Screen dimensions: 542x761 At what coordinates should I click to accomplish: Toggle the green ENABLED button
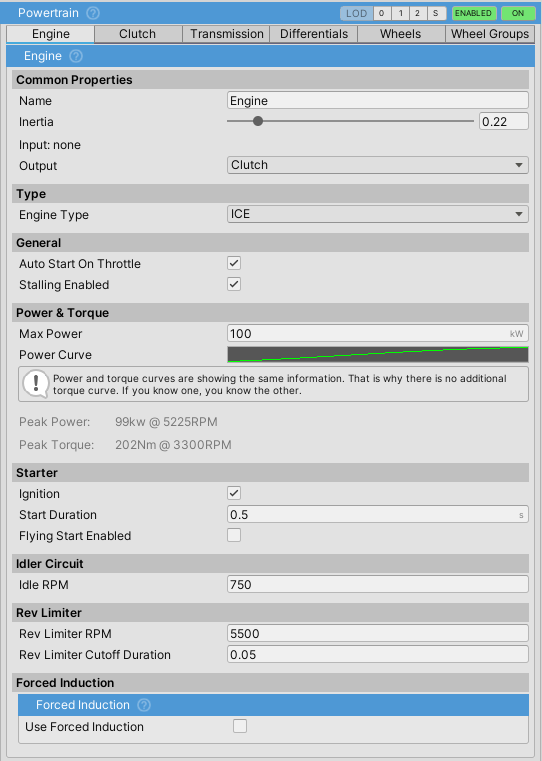pos(474,13)
